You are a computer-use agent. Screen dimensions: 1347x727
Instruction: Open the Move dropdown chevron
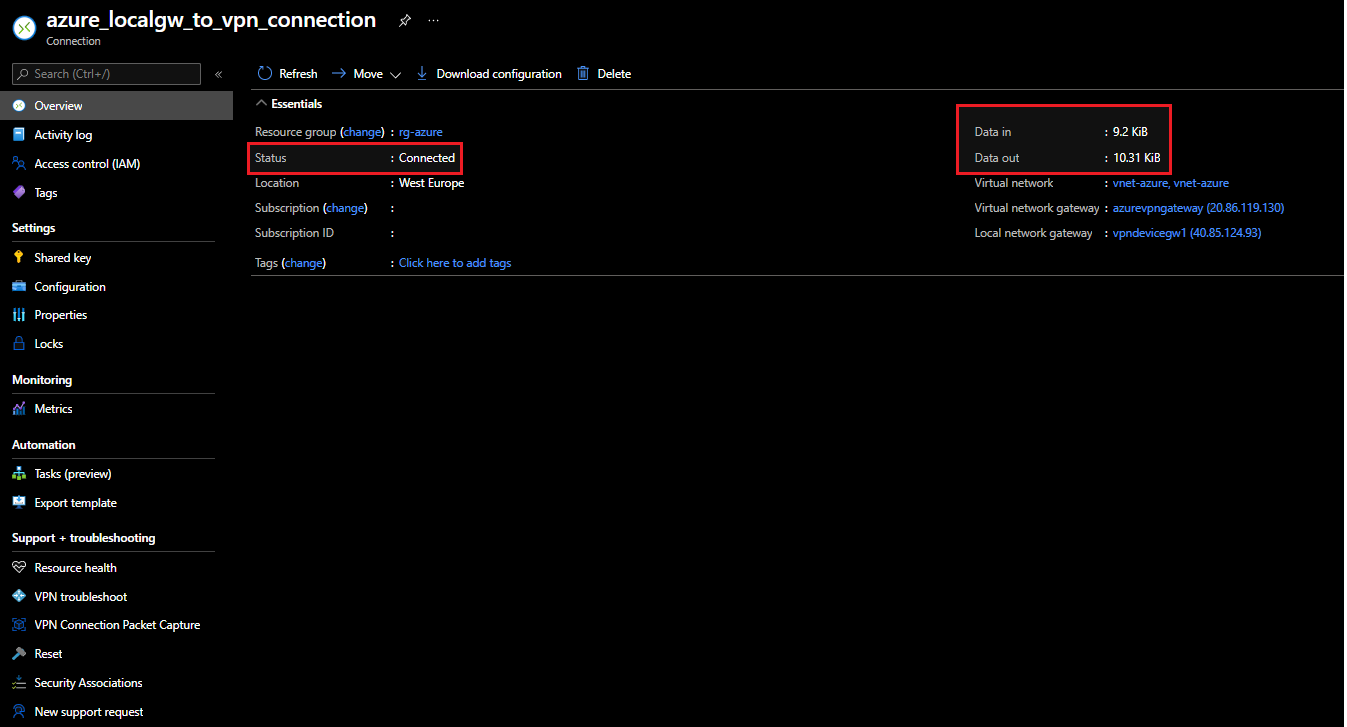pos(395,75)
